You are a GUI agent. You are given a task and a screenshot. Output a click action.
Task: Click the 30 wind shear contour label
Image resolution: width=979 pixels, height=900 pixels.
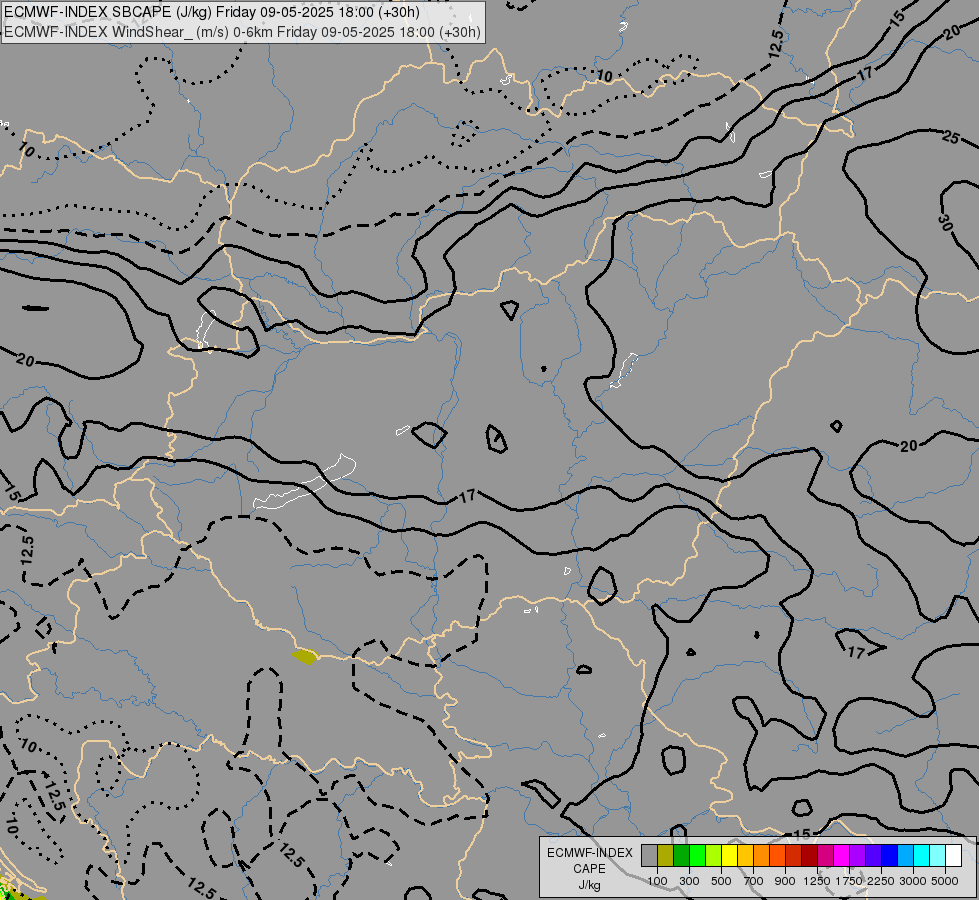click(945, 222)
